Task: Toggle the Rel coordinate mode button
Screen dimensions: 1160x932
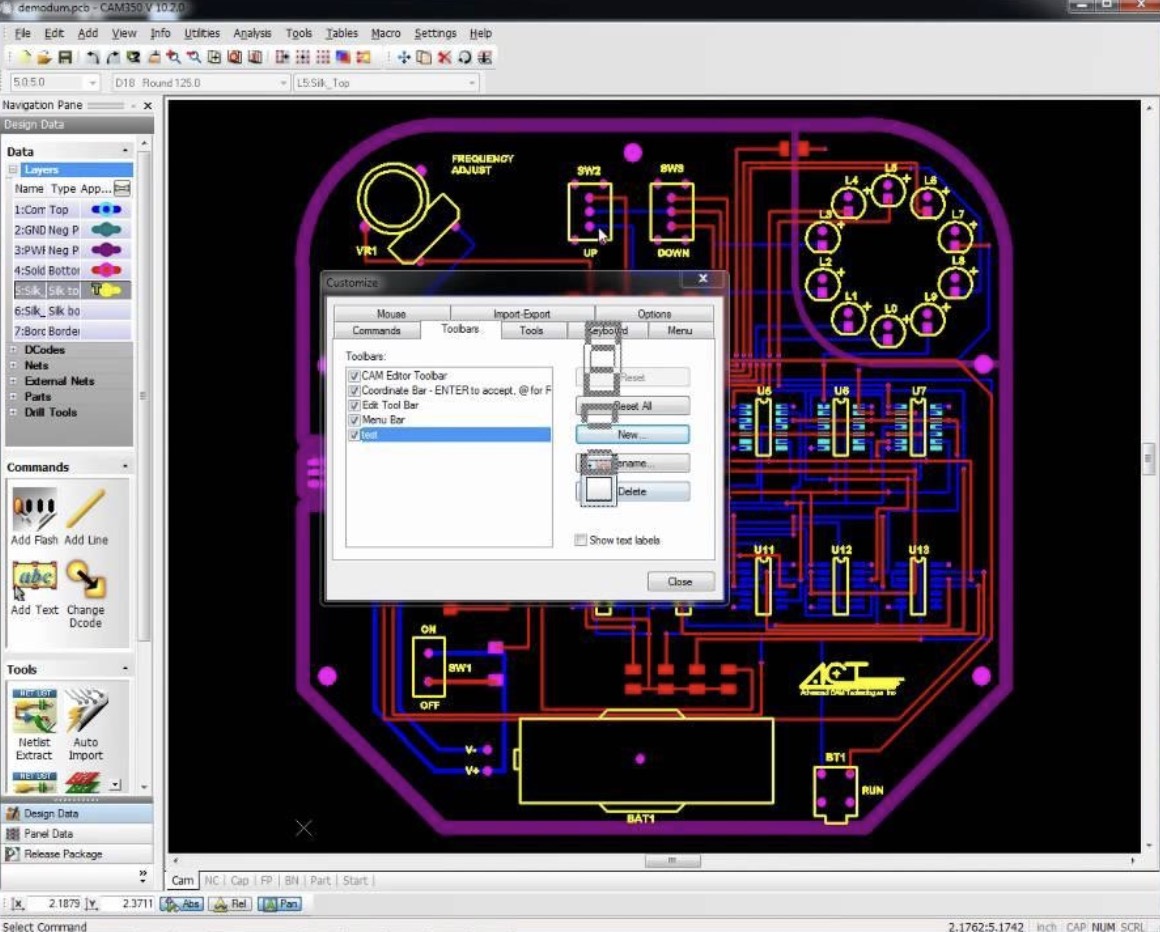Action: [x=230, y=904]
